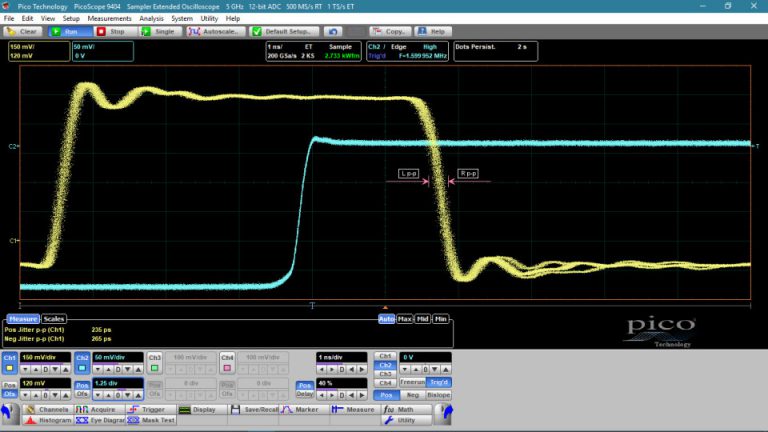The height and width of the screenshot is (432, 768).
Task: Open the Measure control panel
Action: [355, 409]
